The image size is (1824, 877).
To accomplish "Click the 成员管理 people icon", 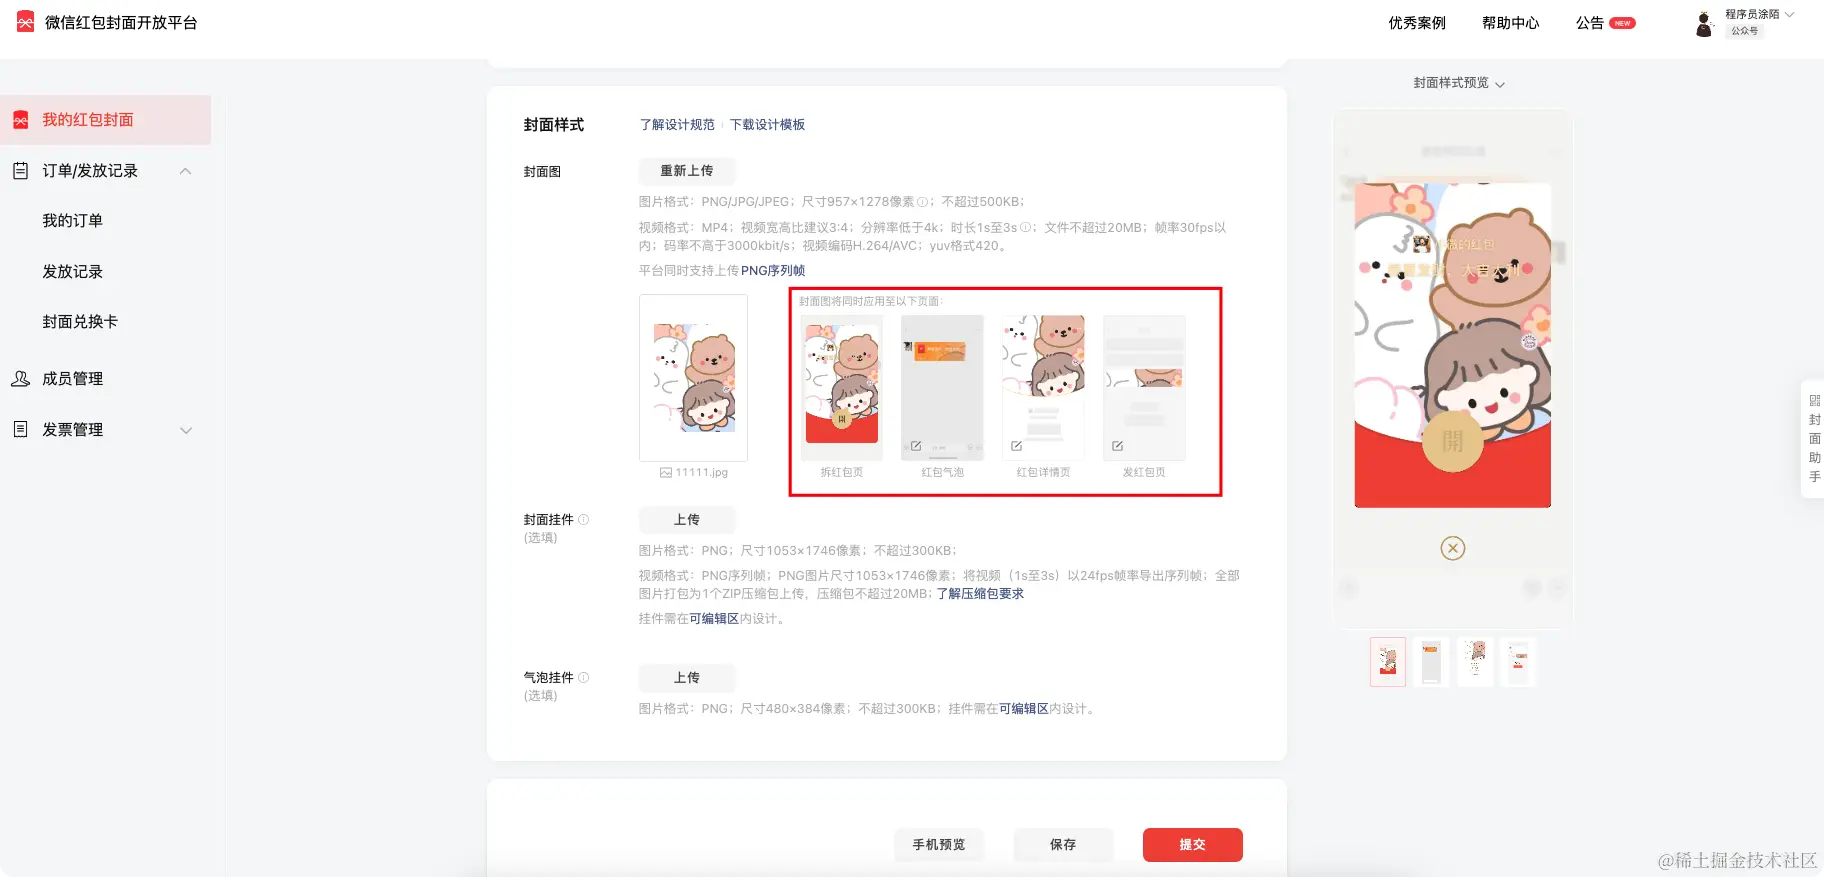I will [20, 379].
